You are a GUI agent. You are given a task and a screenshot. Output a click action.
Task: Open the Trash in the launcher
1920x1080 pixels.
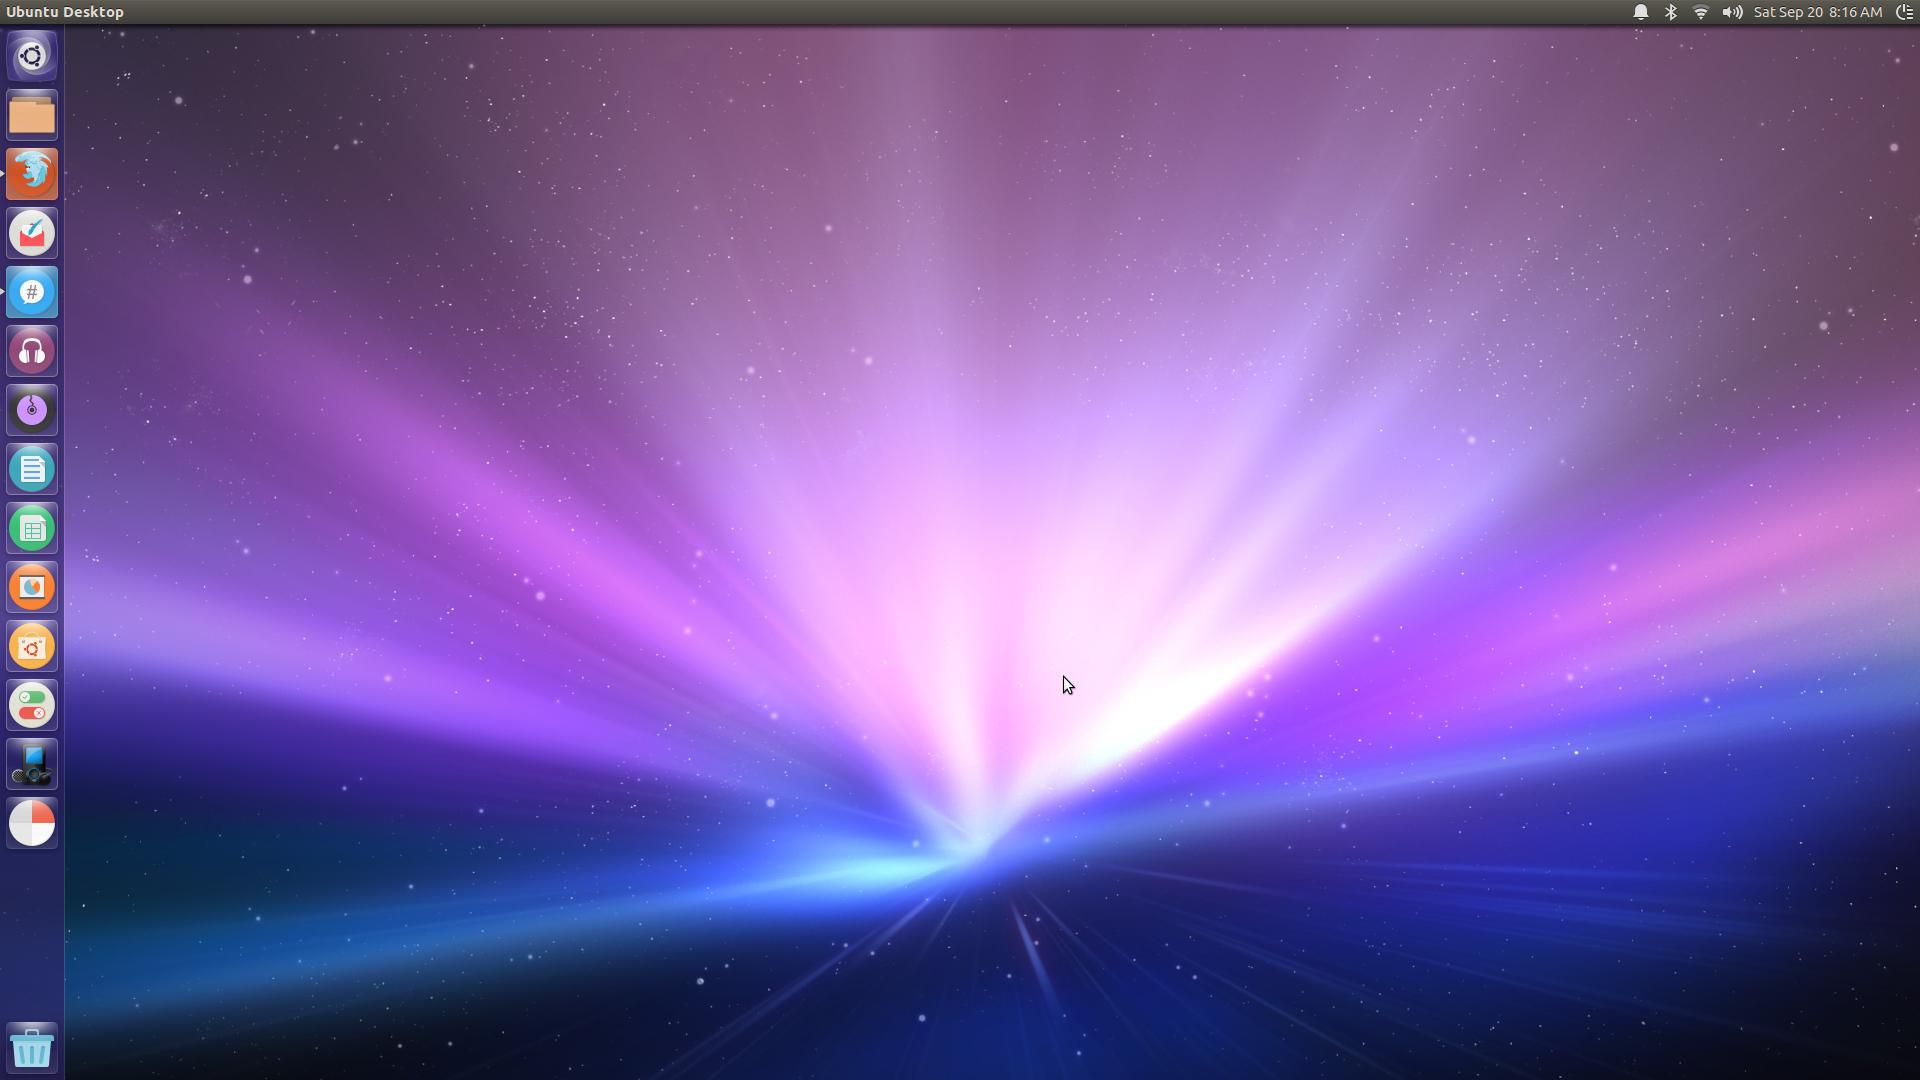click(x=32, y=1047)
